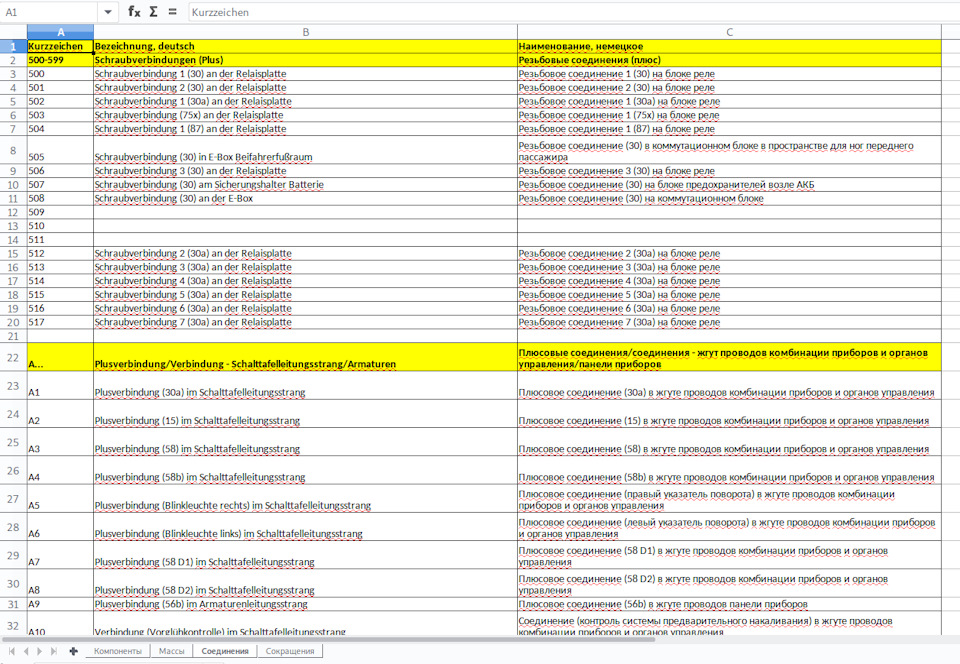960x664 pixels.
Task: Click cell 'Schraubverbindung 7 (30a) an der Relaisplatte'
Action: click(x=305, y=323)
